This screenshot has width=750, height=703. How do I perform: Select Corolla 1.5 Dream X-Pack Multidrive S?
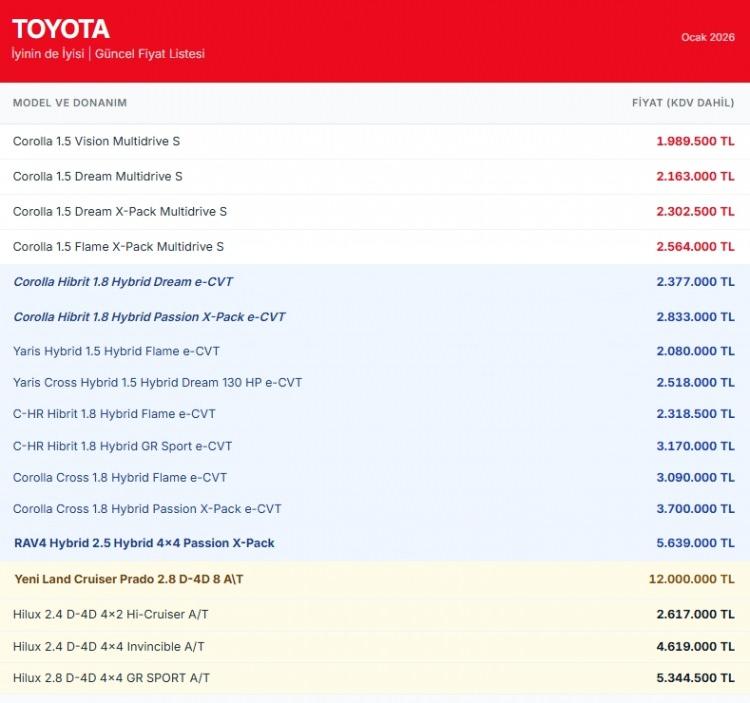[120, 211]
